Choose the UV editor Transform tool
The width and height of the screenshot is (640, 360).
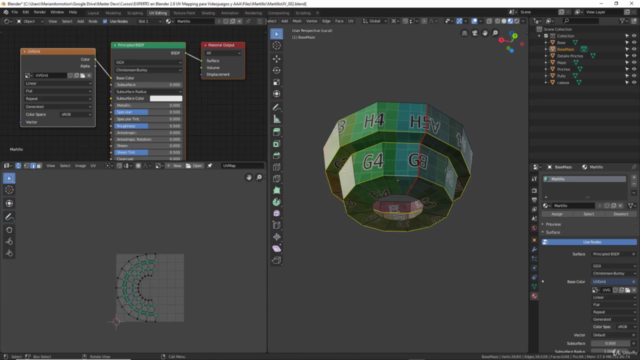9,203
